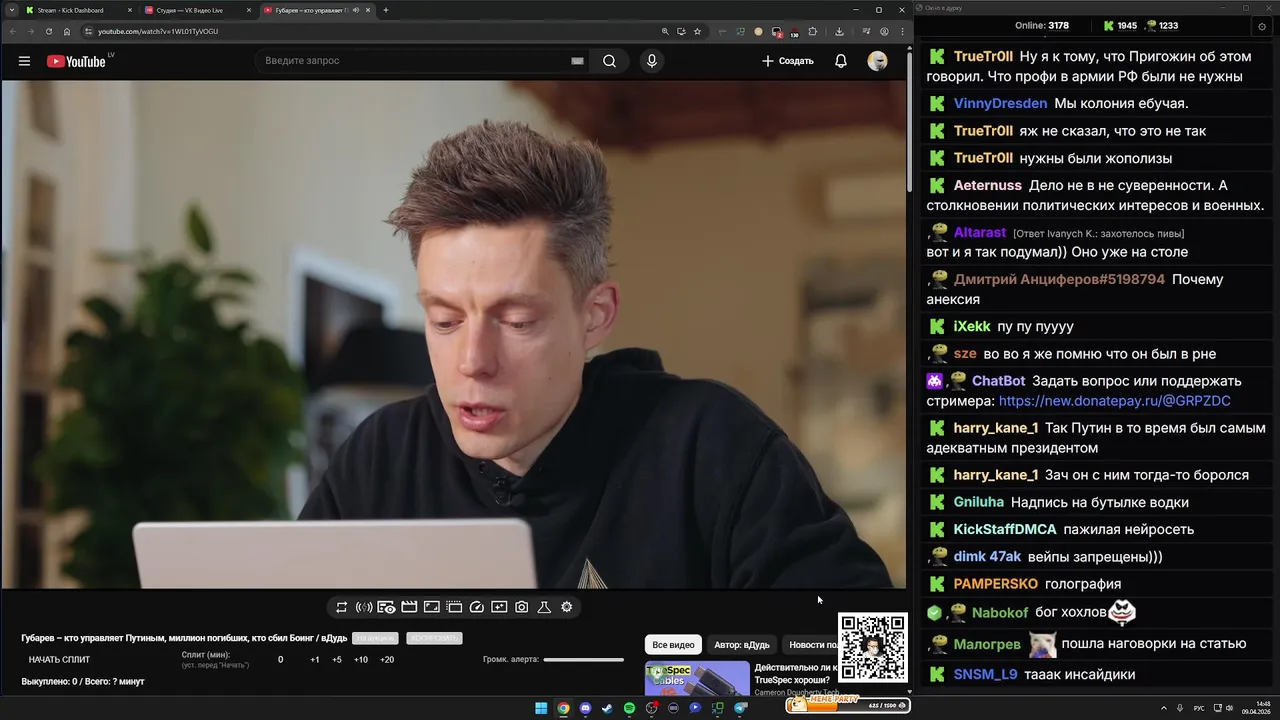Select the Все видео filter chip
The height and width of the screenshot is (720, 1280).
(673, 645)
